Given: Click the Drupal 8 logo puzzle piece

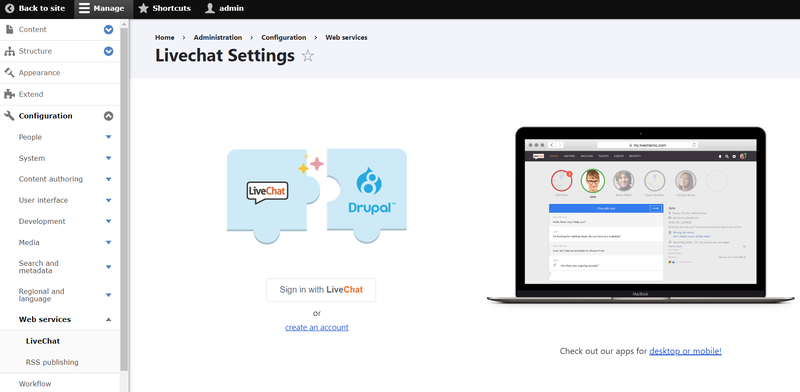Looking at the screenshot, I should pos(367,195).
